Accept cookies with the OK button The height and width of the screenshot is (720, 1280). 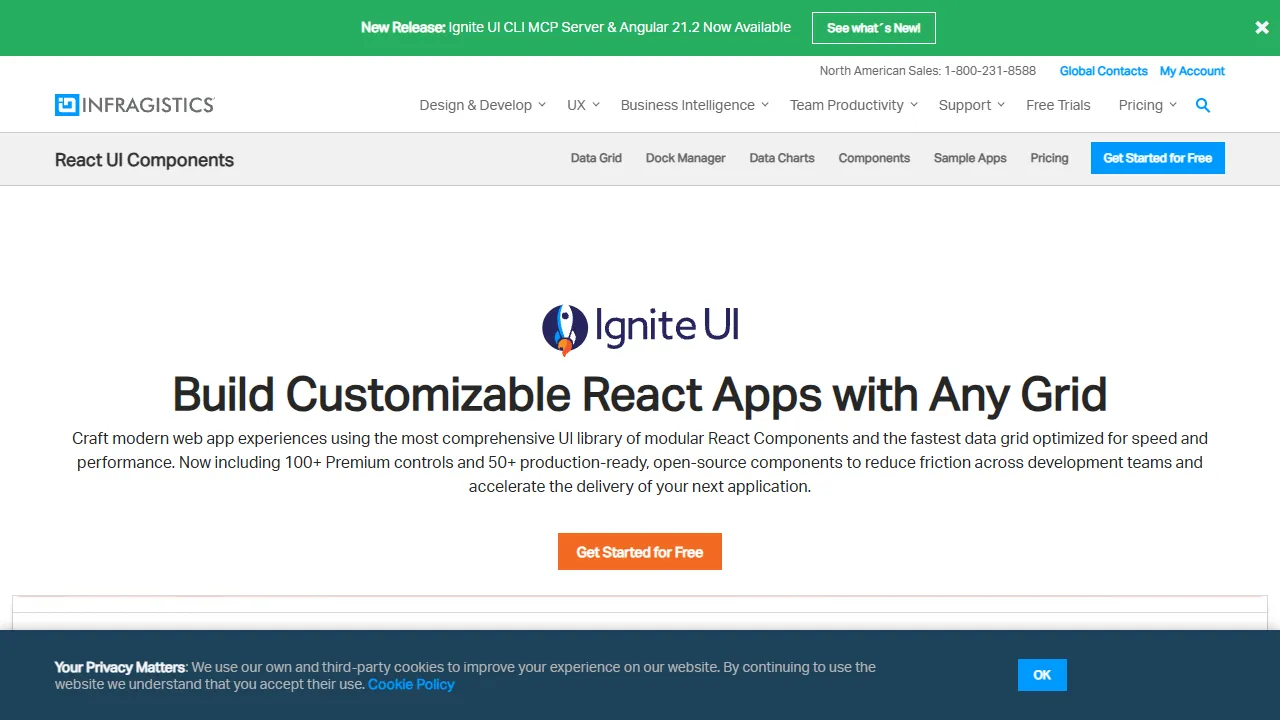[x=1042, y=675]
